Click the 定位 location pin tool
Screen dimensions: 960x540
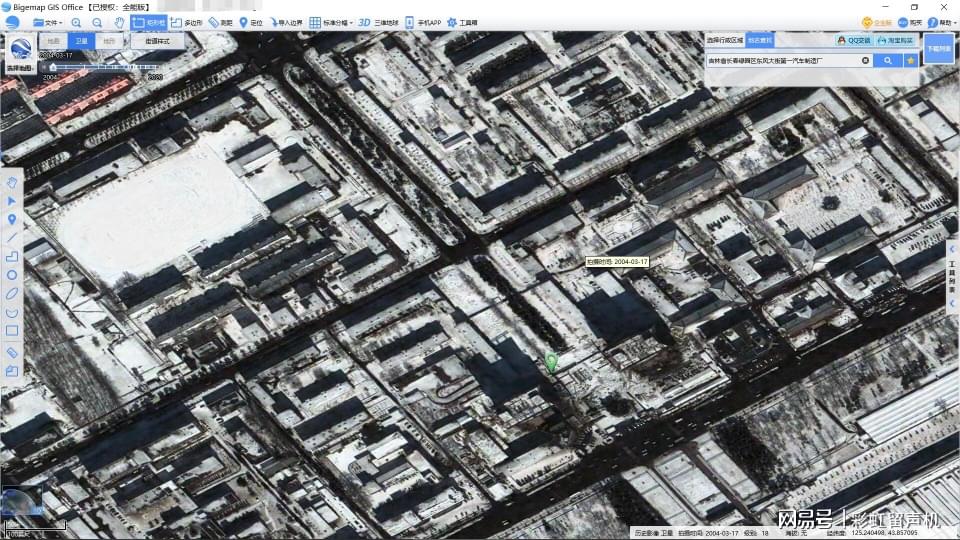point(251,22)
